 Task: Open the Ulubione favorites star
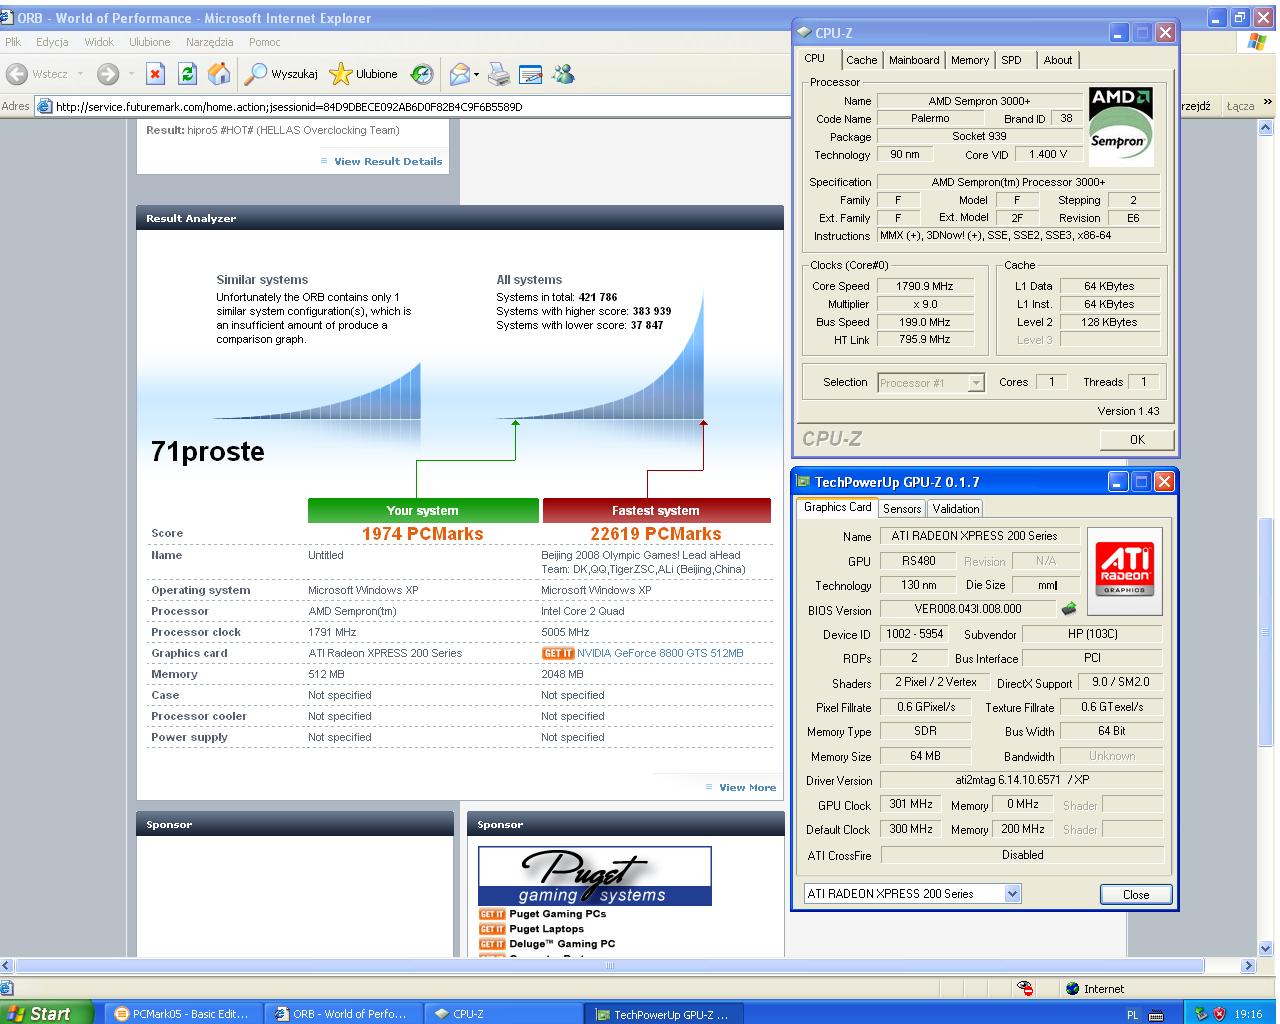pyautogui.click(x=363, y=74)
